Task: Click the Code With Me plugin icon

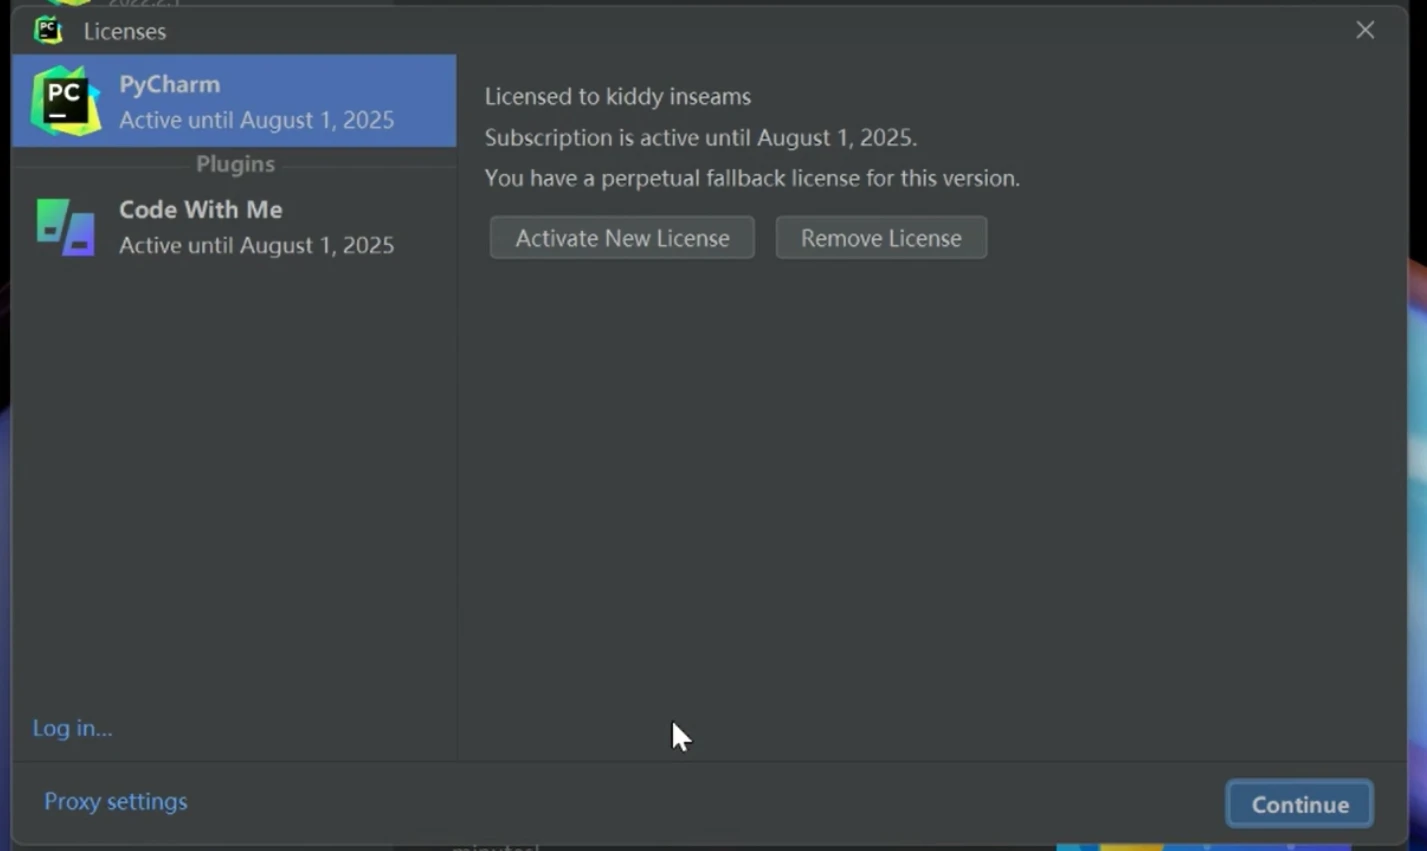Action: point(65,227)
